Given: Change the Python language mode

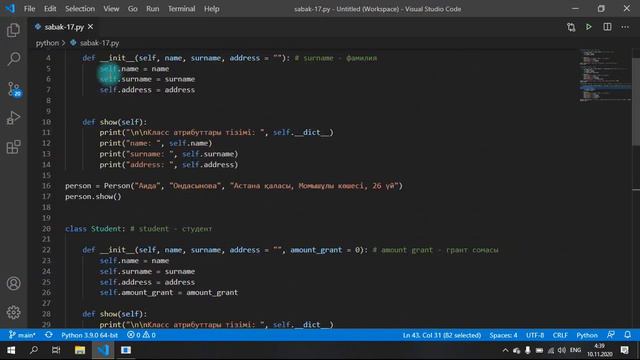Looking at the screenshot, I should click(x=587, y=335).
